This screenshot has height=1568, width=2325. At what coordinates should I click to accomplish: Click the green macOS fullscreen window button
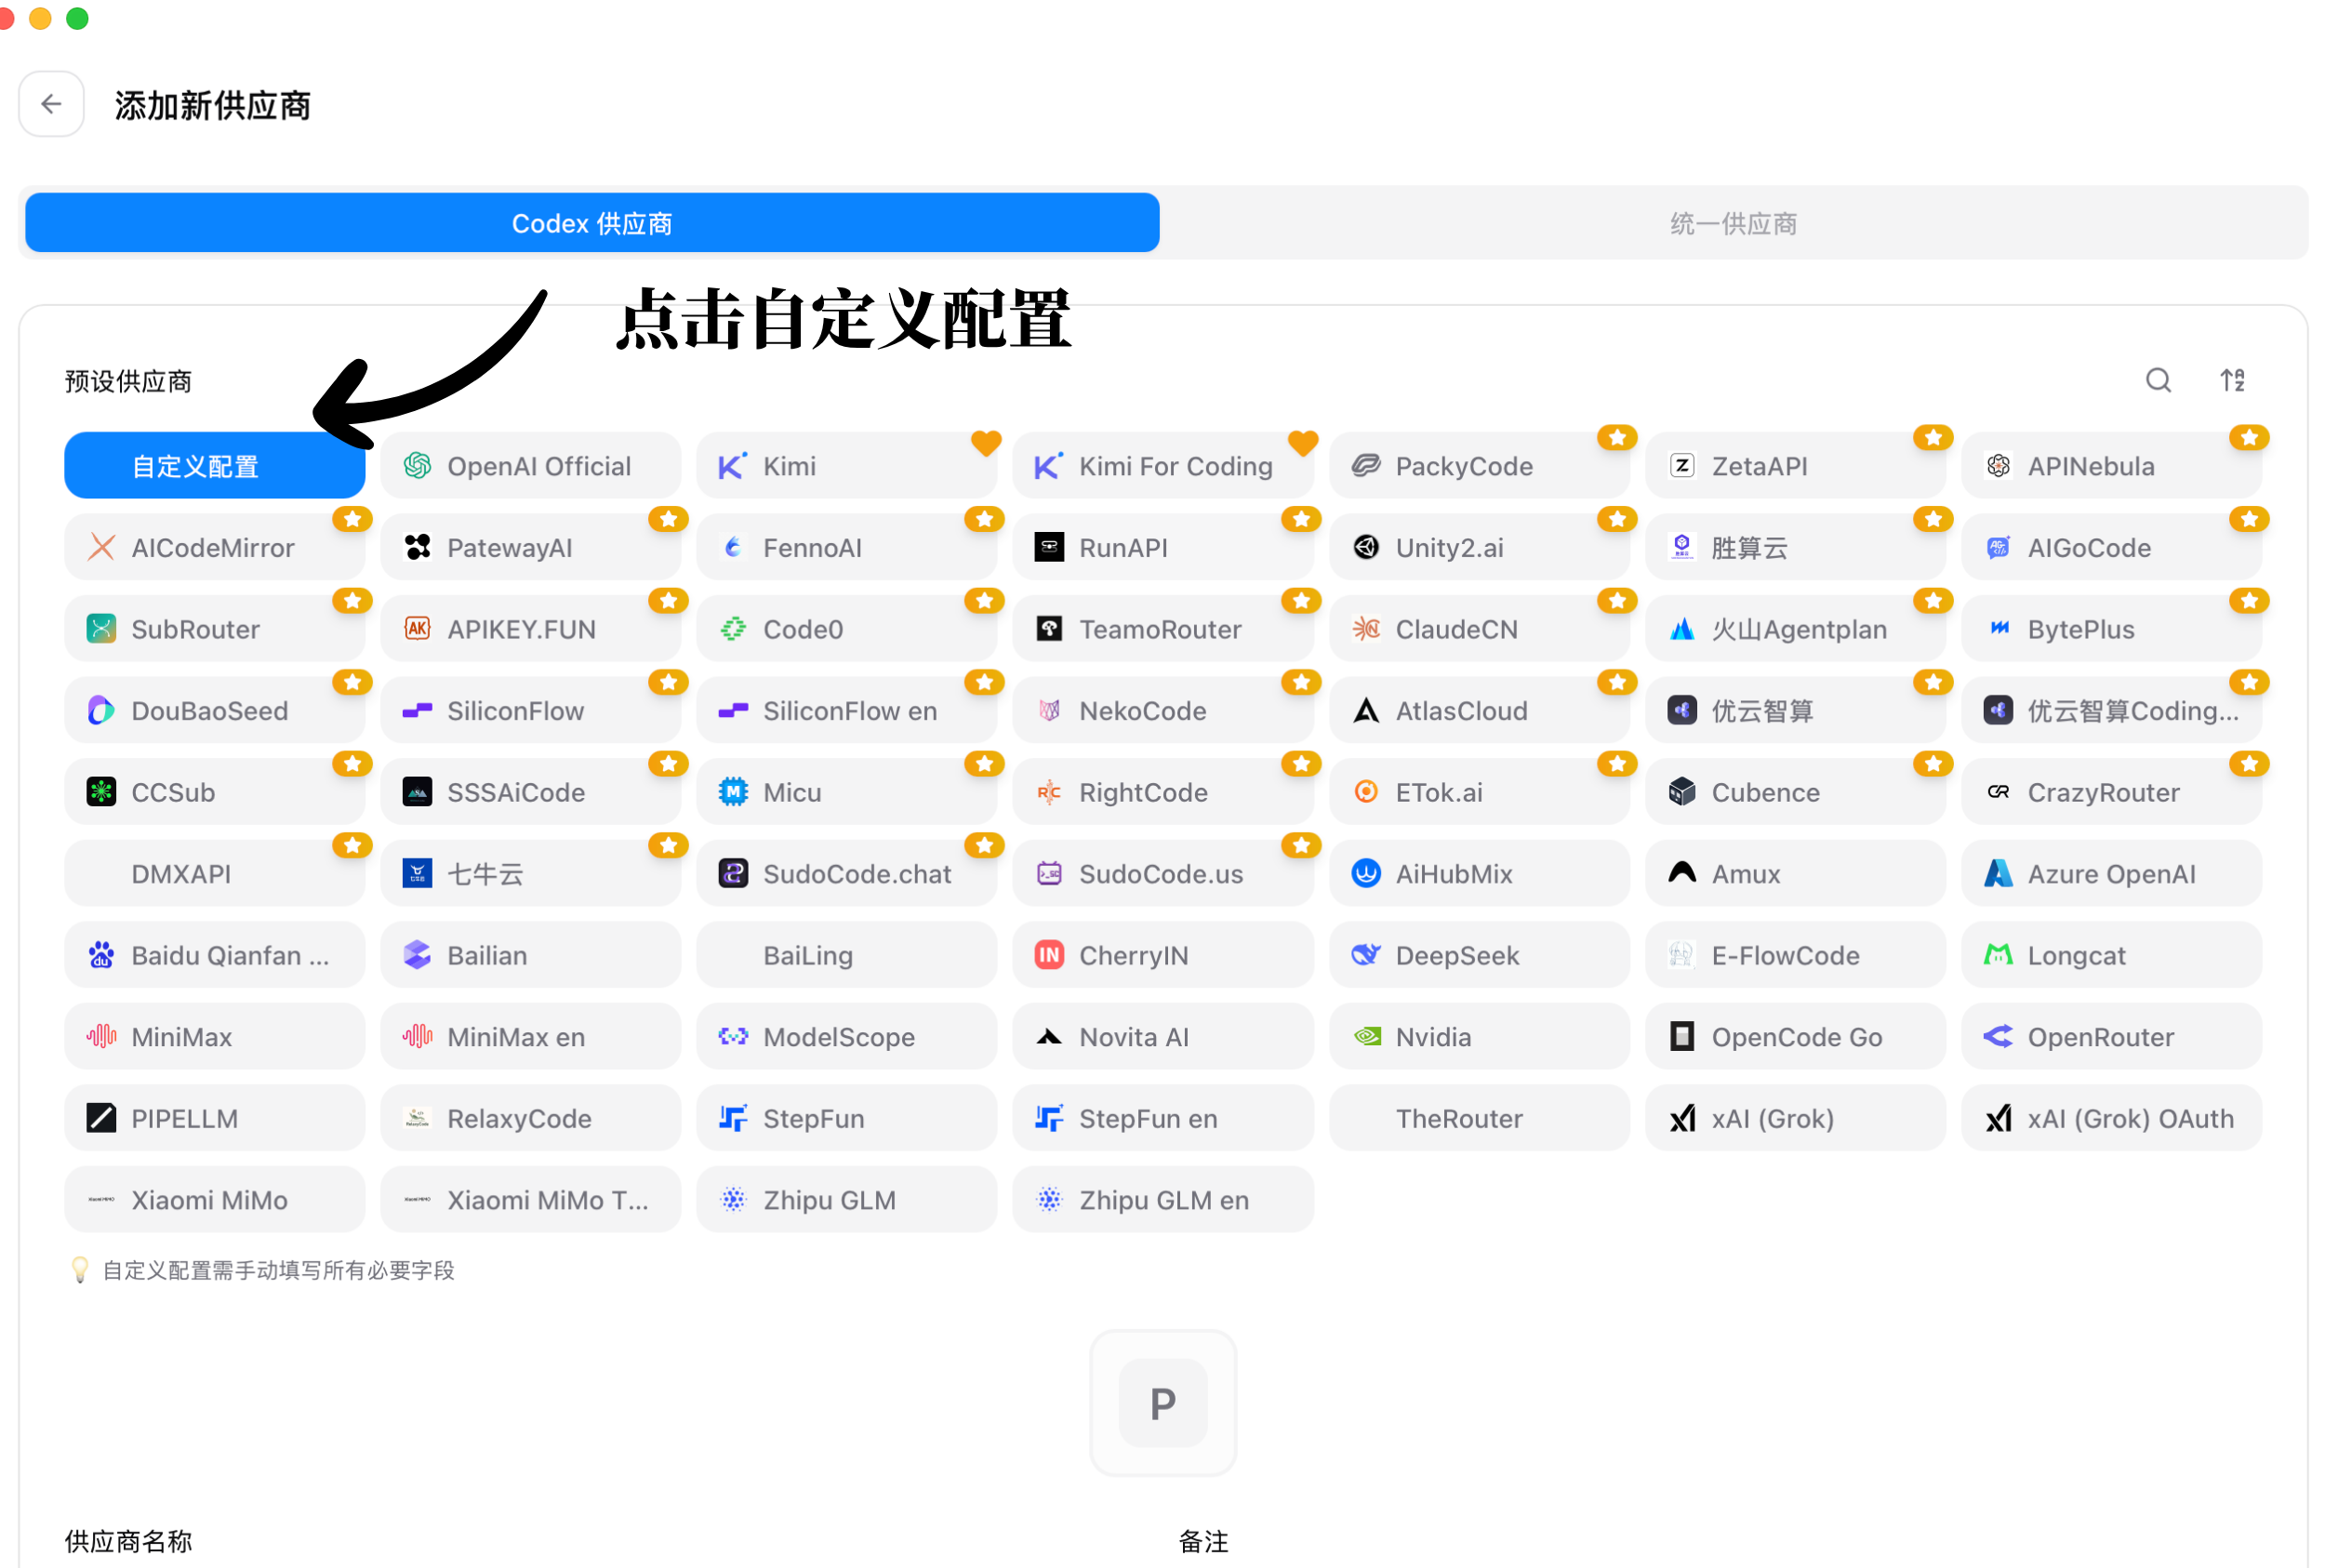(77, 18)
